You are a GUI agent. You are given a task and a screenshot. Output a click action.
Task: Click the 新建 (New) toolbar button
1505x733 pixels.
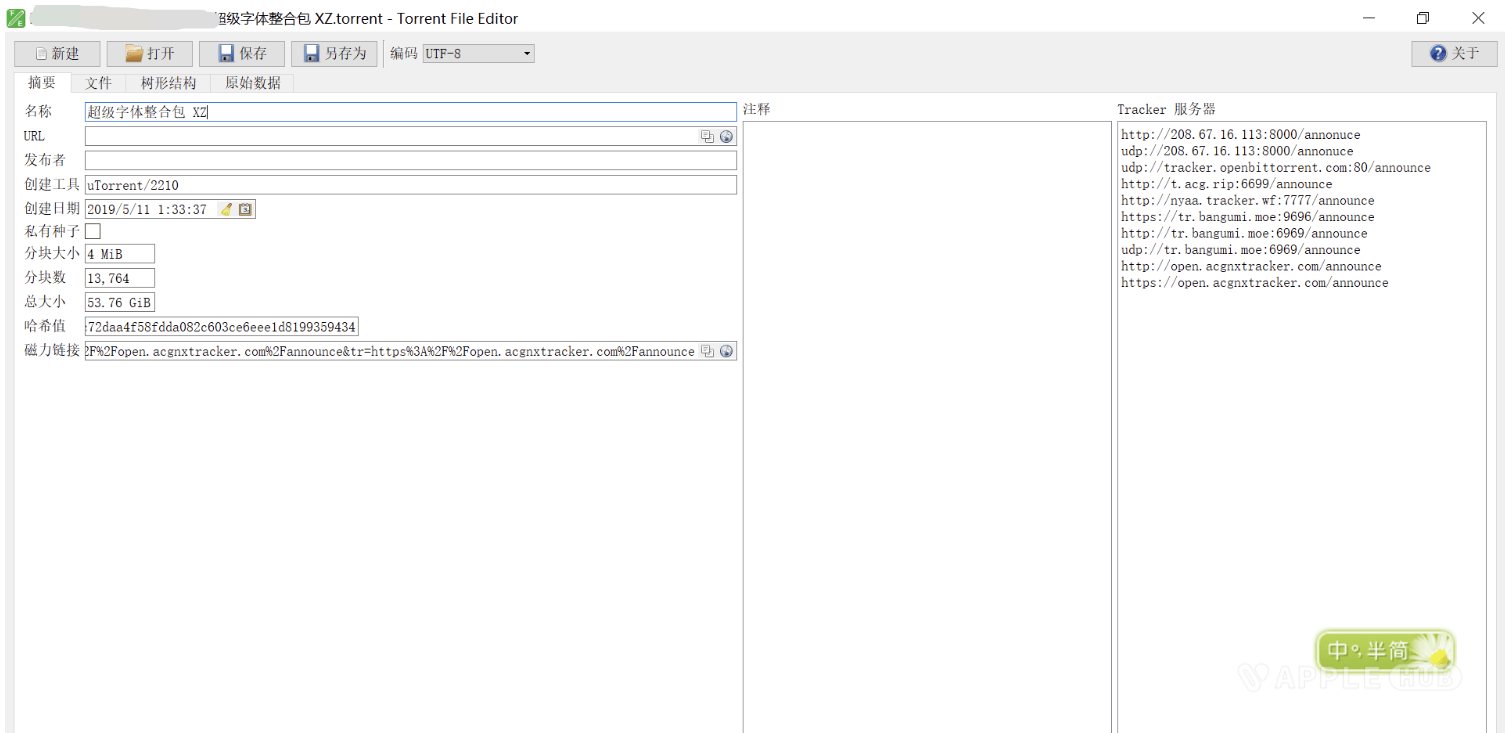coord(57,54)
